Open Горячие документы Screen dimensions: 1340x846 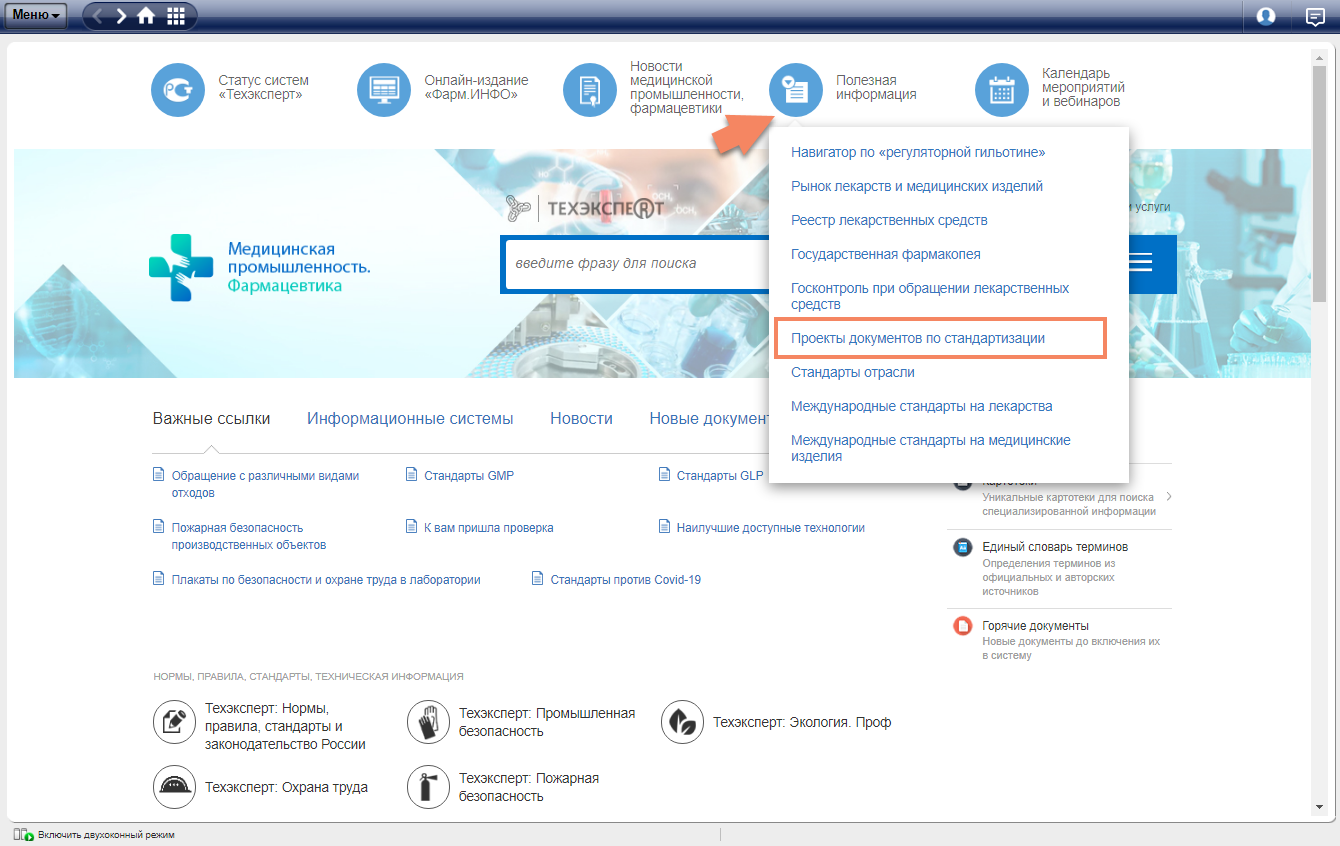tap(1035, 626)
